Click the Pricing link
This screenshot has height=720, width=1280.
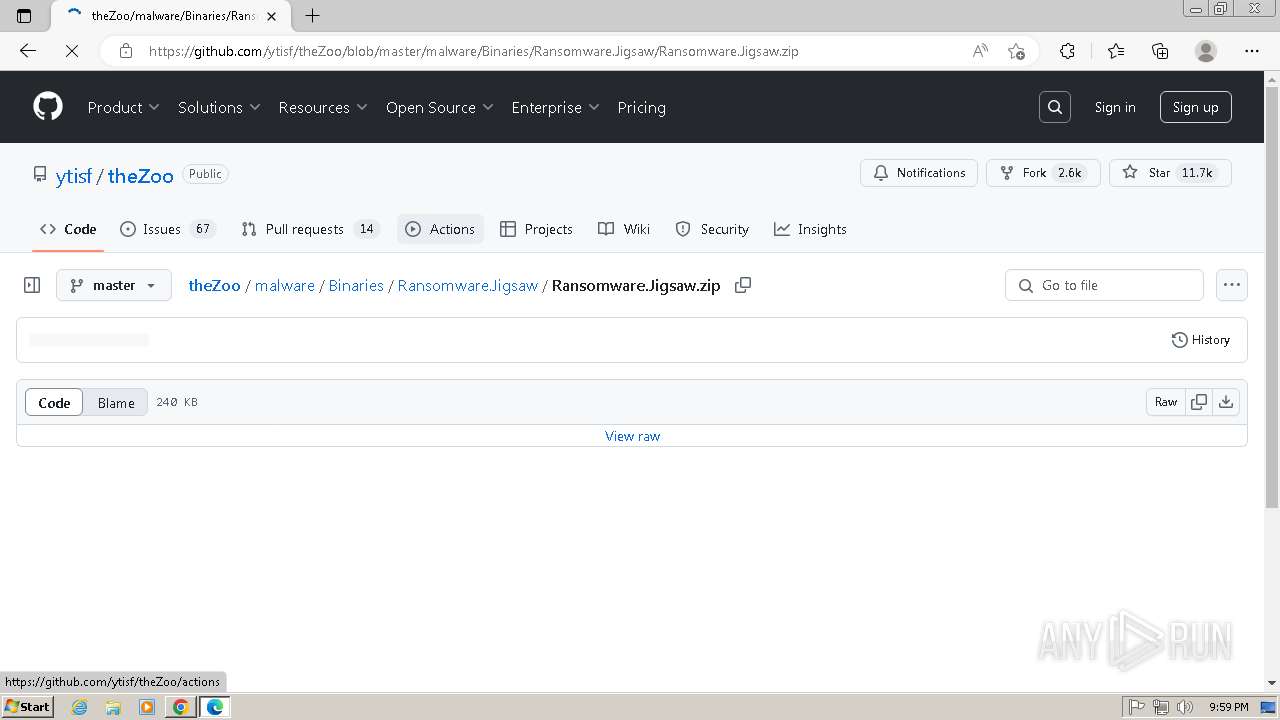pos(642,107)
